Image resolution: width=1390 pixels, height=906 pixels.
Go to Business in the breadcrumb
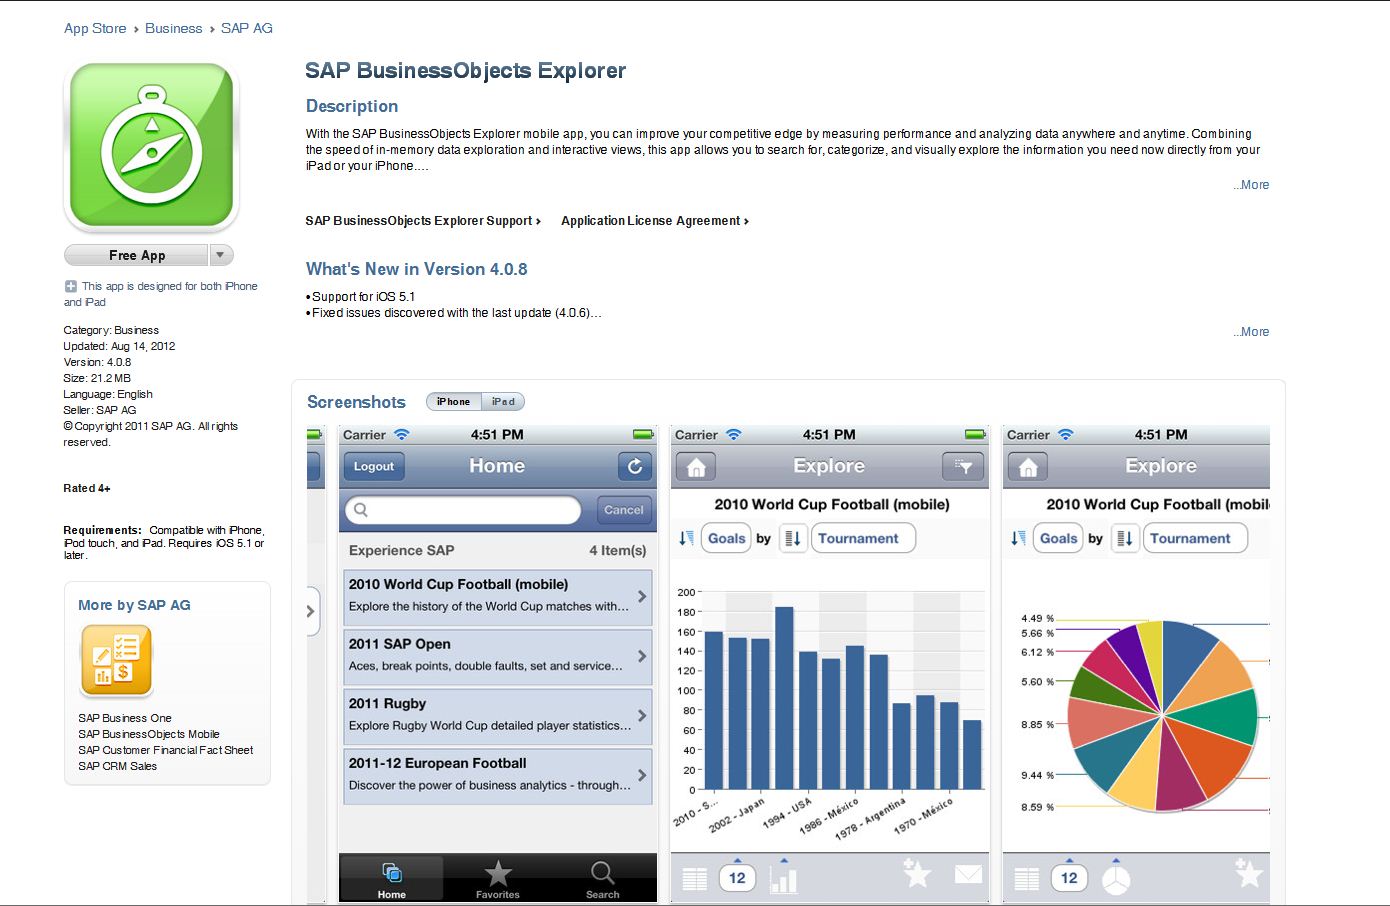click(173, 28)
